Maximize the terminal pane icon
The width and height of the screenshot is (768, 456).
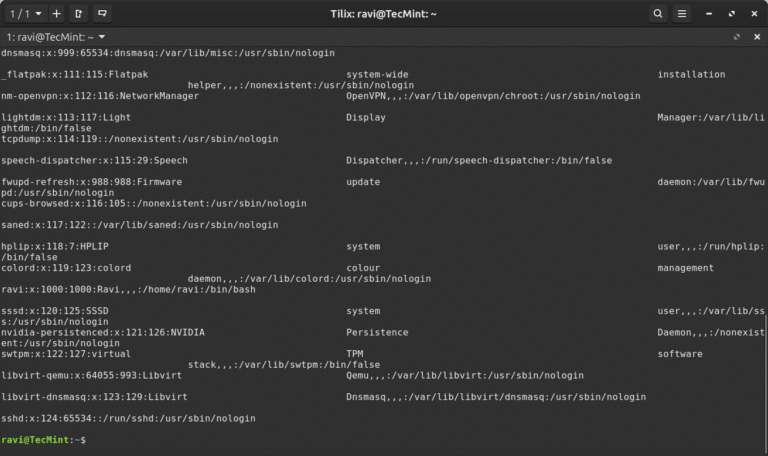737,37
